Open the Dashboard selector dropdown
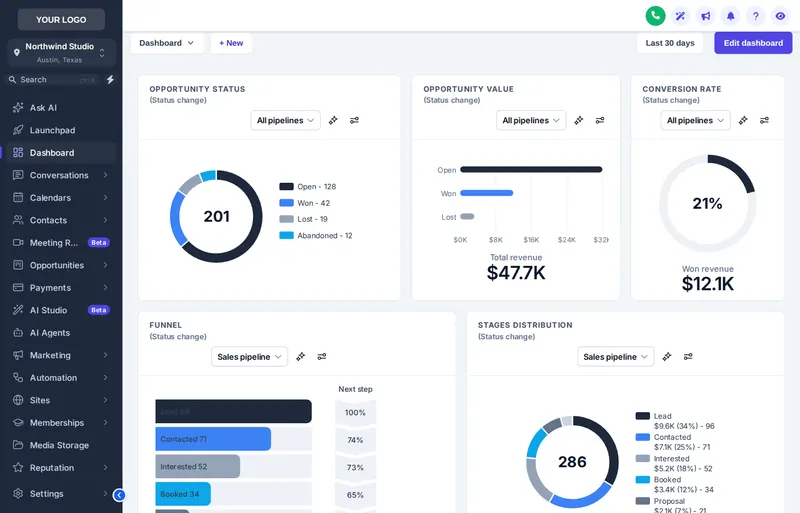This screenshot has width=800, height=513. point(166,43)
